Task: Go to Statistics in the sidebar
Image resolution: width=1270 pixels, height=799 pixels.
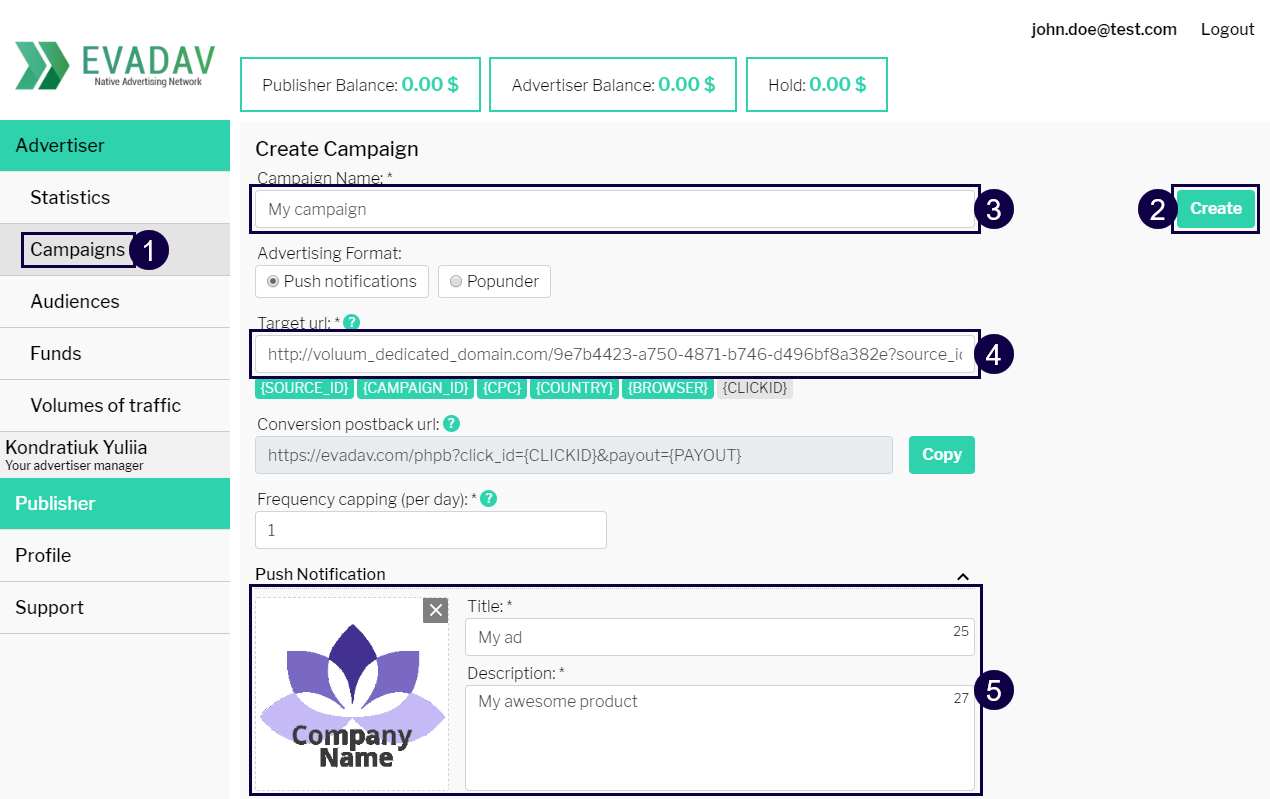Action: point(70,197)
